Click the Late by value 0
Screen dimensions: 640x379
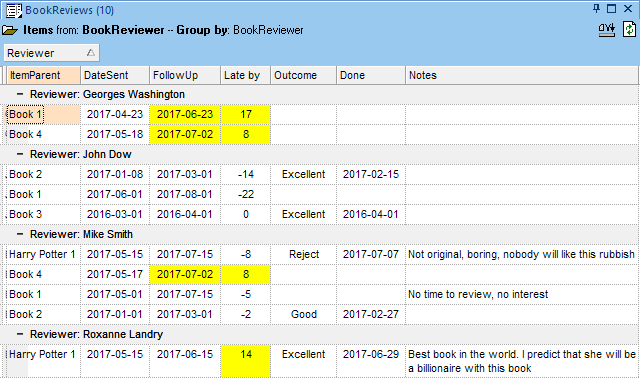pos(246,214)
